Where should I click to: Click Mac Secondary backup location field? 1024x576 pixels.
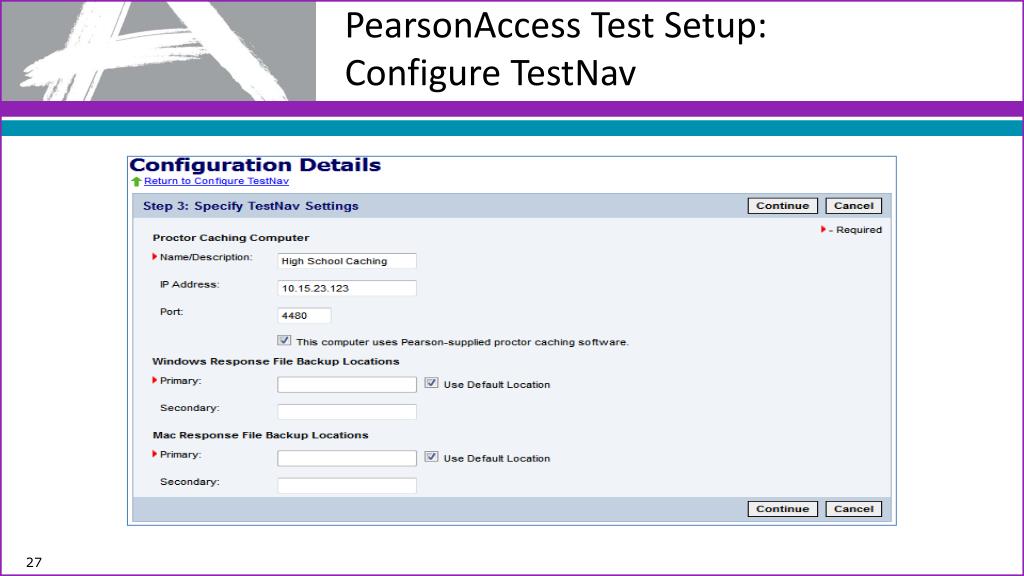[x=347, y=486]
